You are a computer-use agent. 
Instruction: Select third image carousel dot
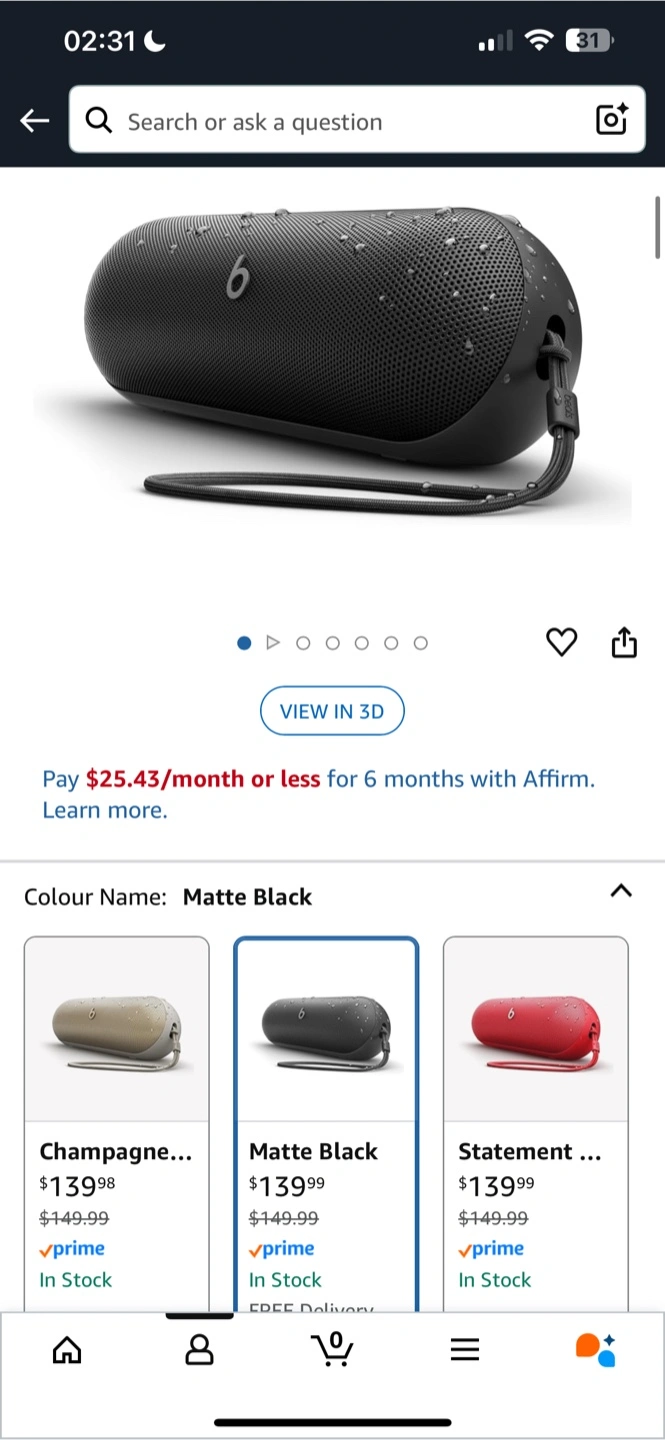pyautogui.click(x=303, y=643)
